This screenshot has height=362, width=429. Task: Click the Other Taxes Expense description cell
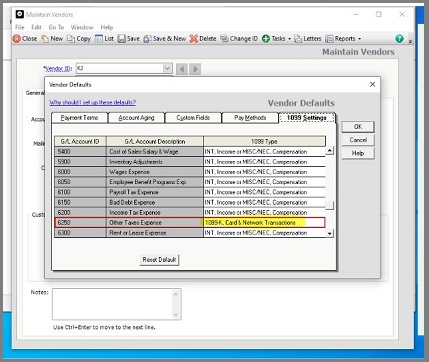coord(155,223)
